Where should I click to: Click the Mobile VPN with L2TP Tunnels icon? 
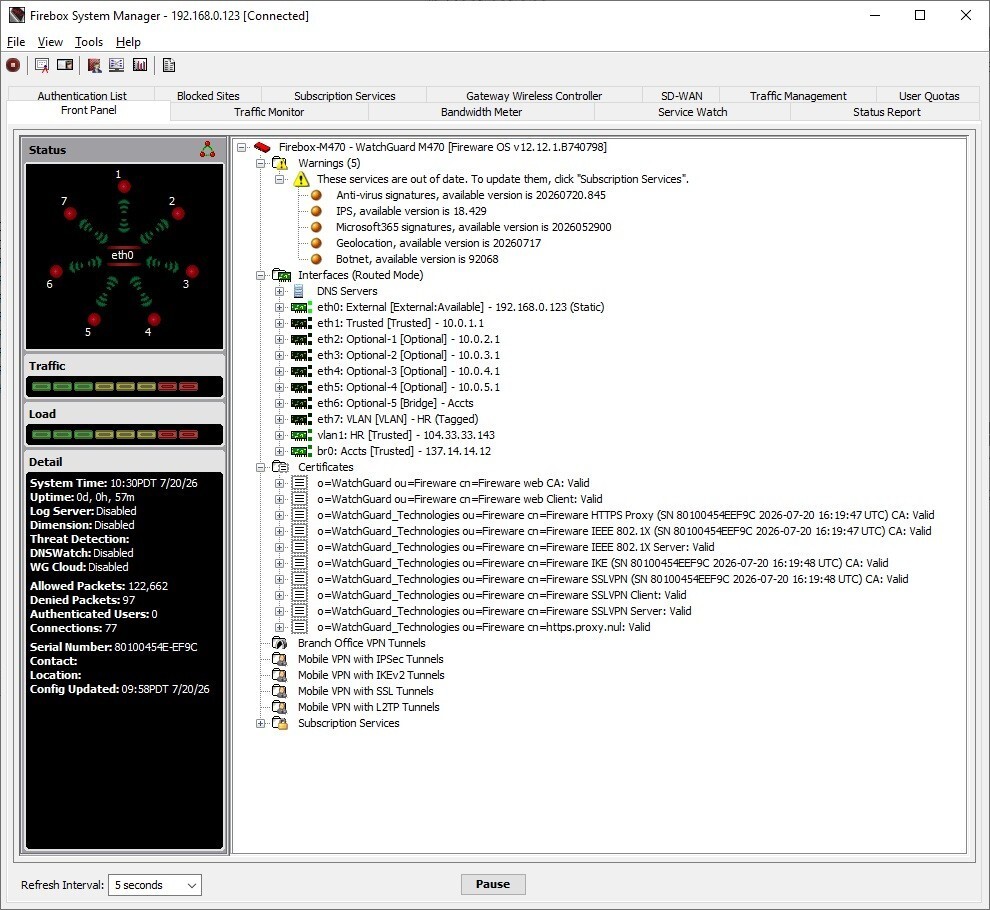pos(279,707)
